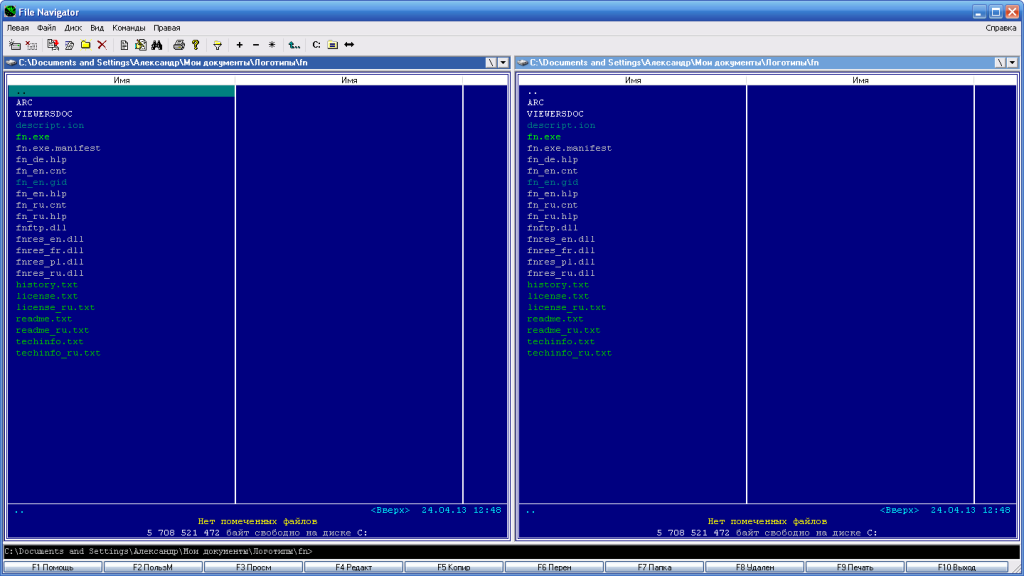Viewport: 1024px width, 576px height.
Task: Click the yellow question mark help icon
Action: (195, 45)
